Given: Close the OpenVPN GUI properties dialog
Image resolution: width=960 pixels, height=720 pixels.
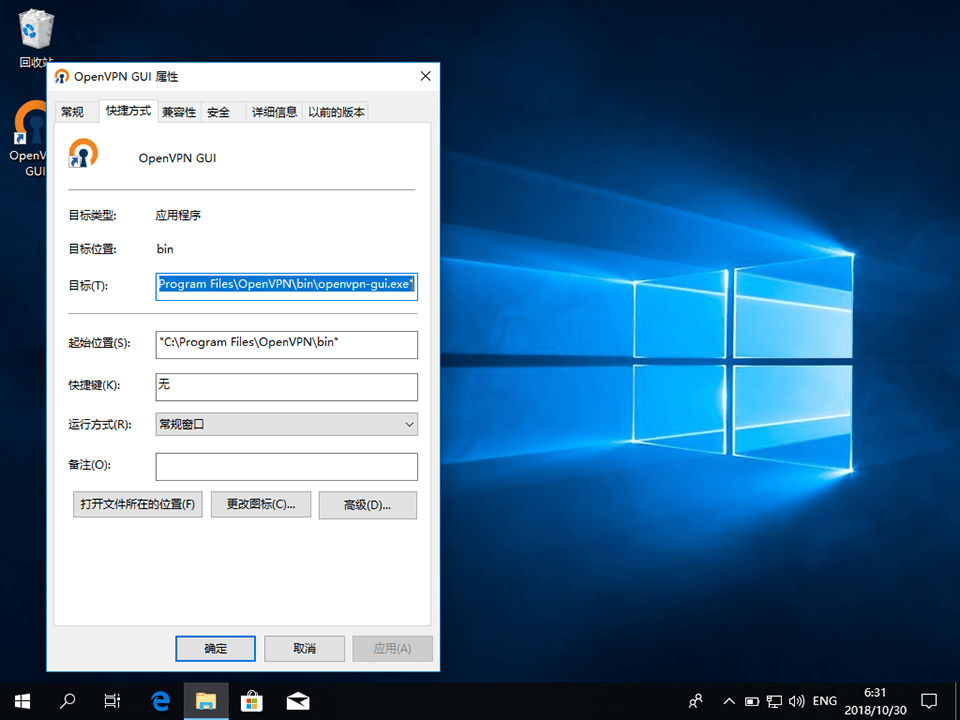Looking at the screenshot, I should [x=426, y=76].
